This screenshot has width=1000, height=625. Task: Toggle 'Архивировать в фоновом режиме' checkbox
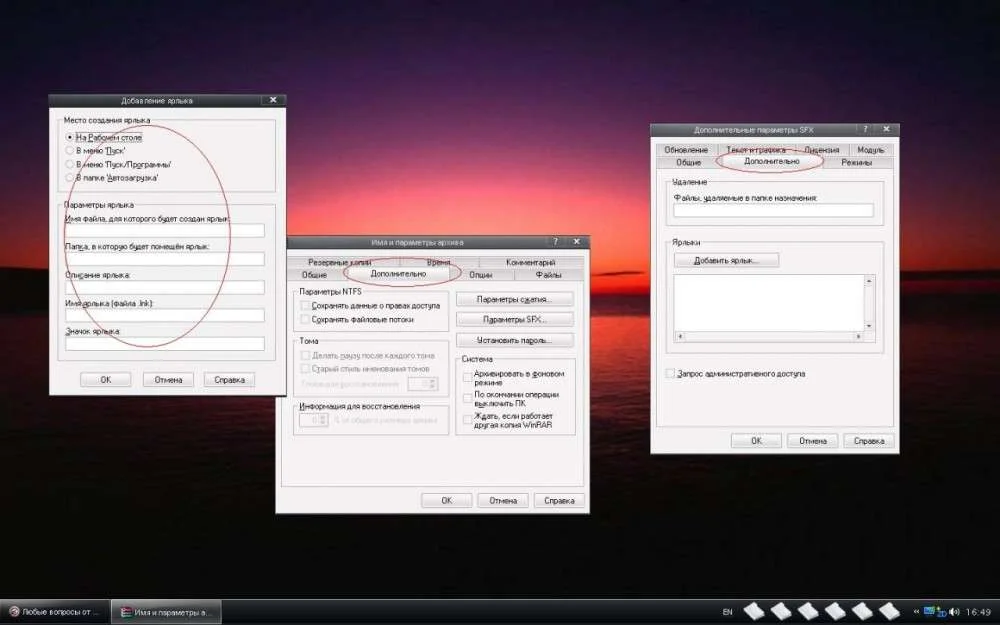(467, 377)
